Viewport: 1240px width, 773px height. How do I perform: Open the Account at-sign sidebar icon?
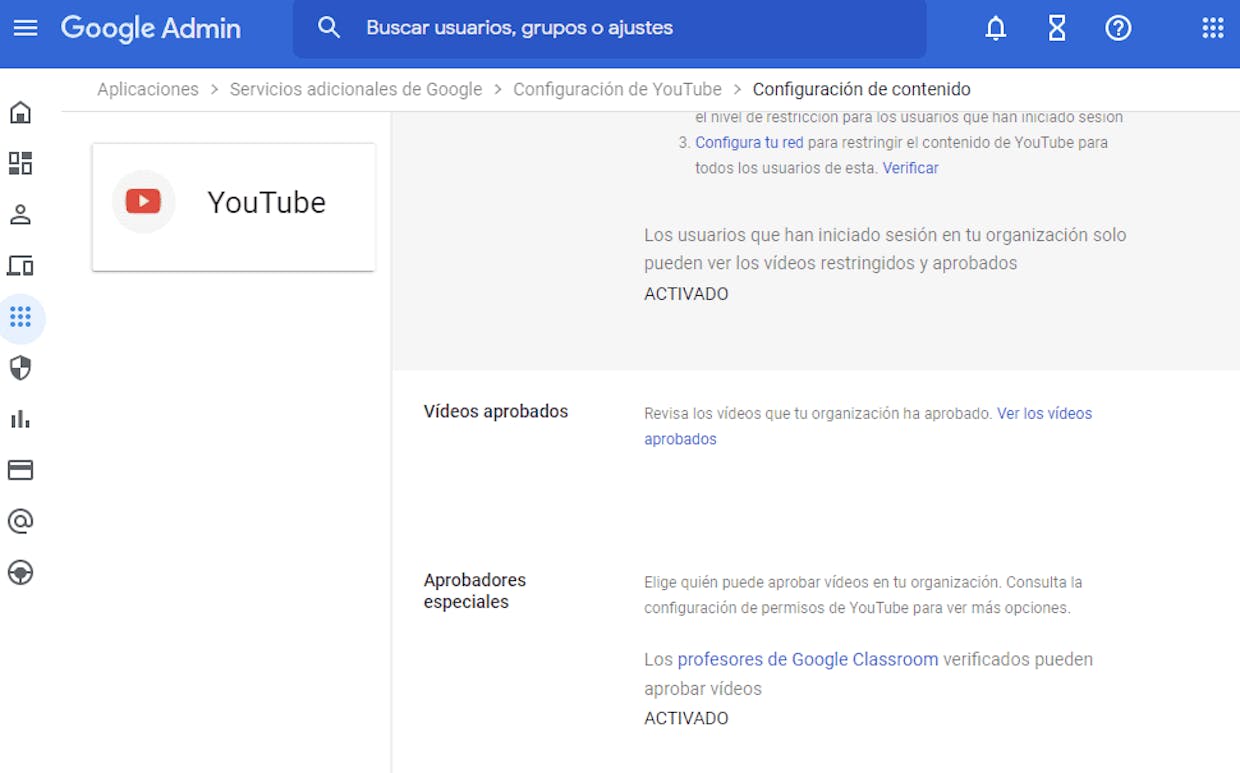[20, 521]
